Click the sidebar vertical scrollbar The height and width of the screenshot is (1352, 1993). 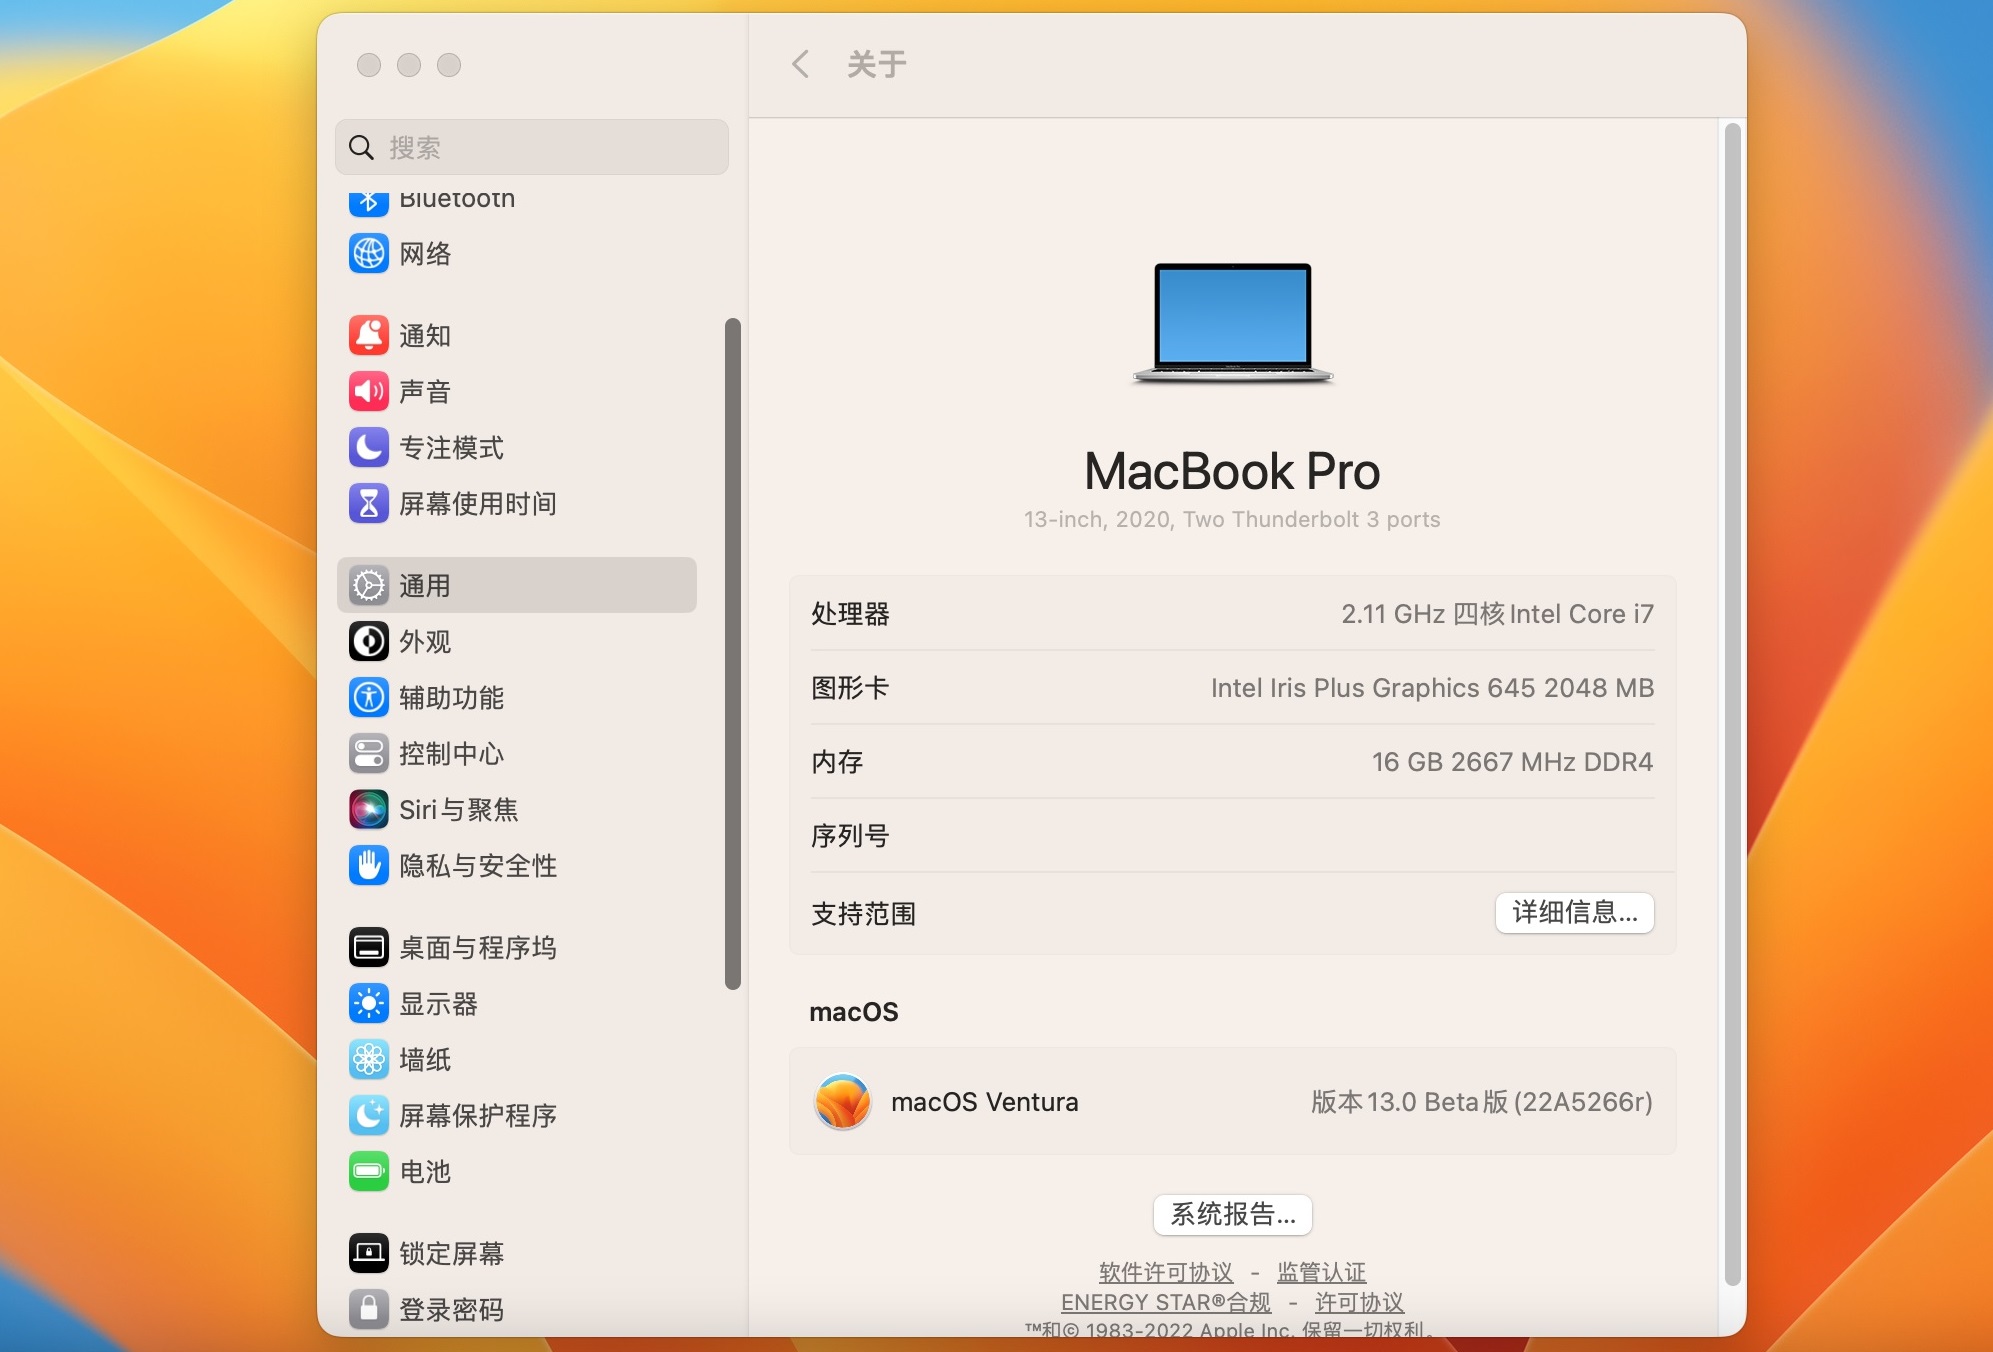(x=733, y=654)
